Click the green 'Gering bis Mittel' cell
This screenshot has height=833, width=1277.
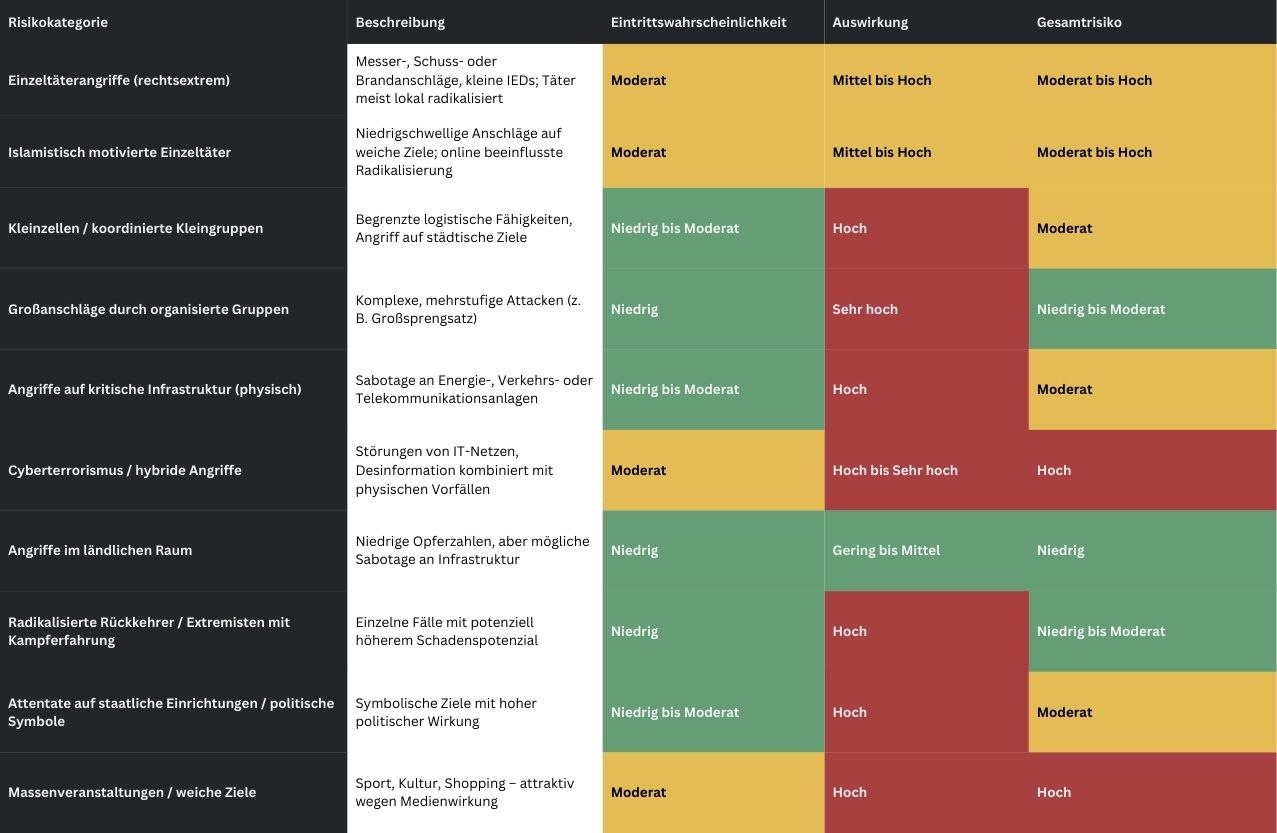[886, 550]
